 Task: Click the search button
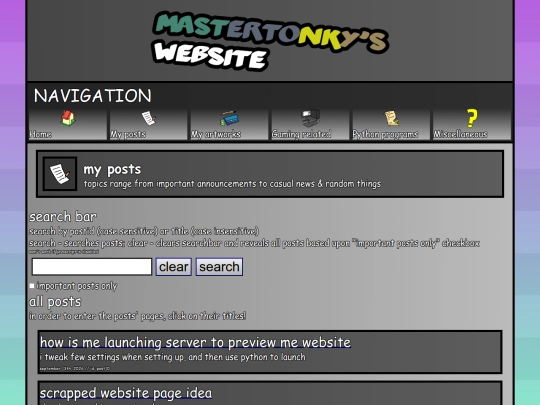point(219,267)
